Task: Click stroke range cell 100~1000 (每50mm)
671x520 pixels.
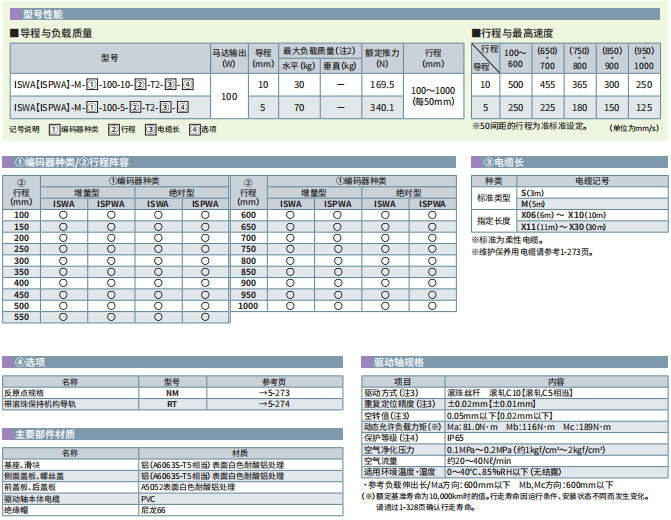Action: click(433, 96)
